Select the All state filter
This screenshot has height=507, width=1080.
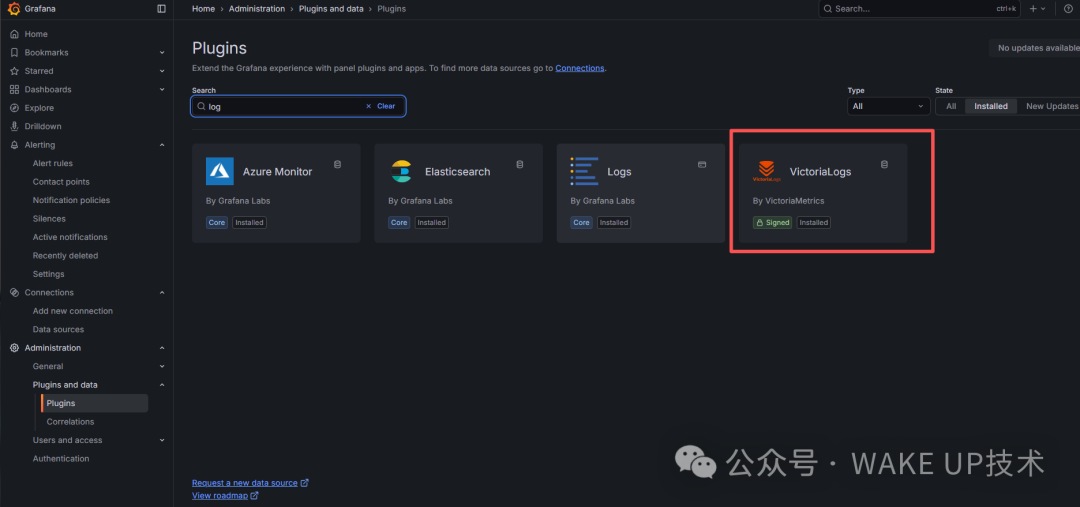951,106
